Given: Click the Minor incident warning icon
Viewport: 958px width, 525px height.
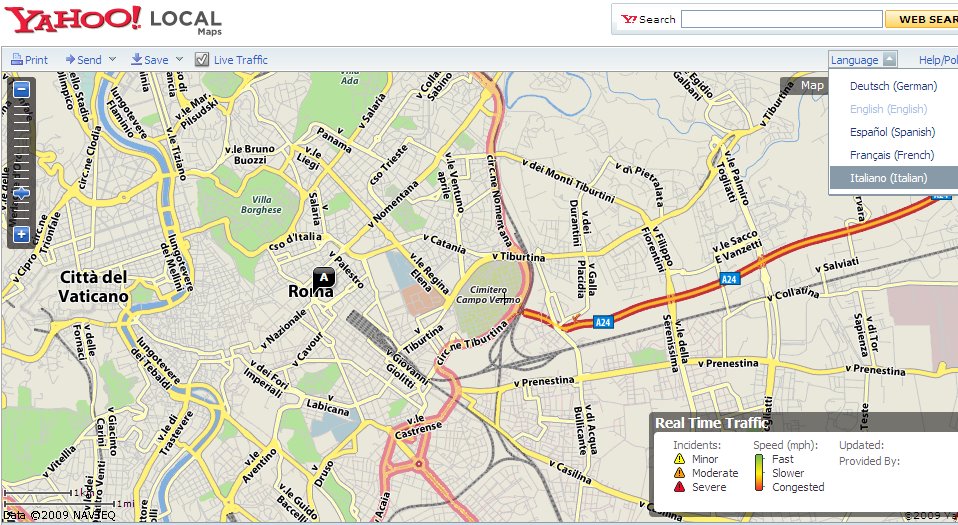Looking at the screenshot, I should (x=679, y=458).
